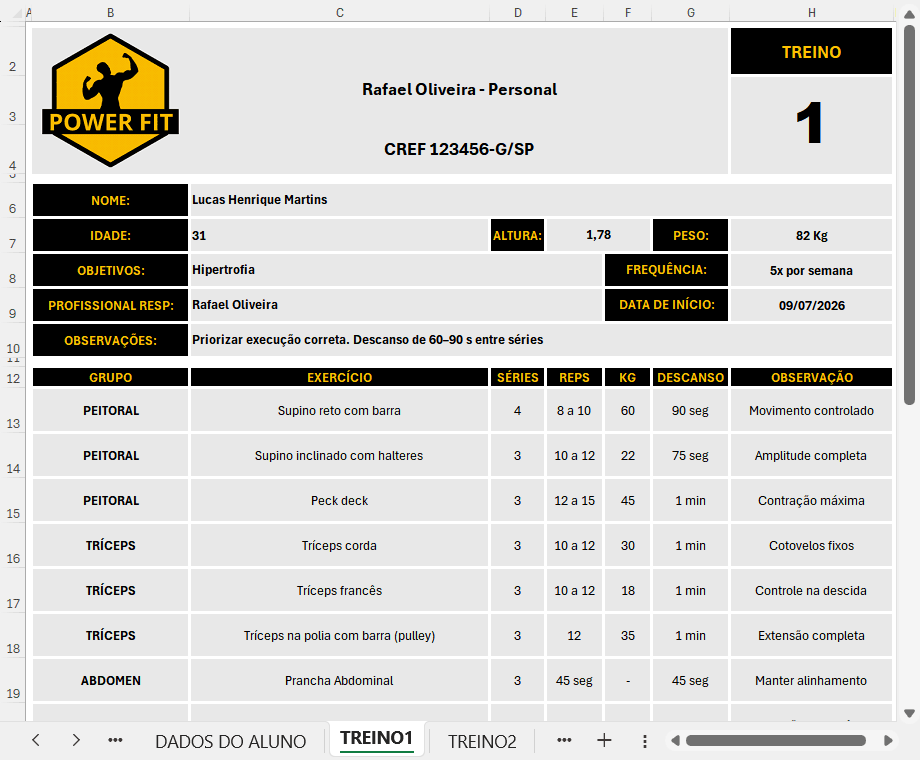Switch to the DADOS DO ALUNO tab

tap(231, 741)
